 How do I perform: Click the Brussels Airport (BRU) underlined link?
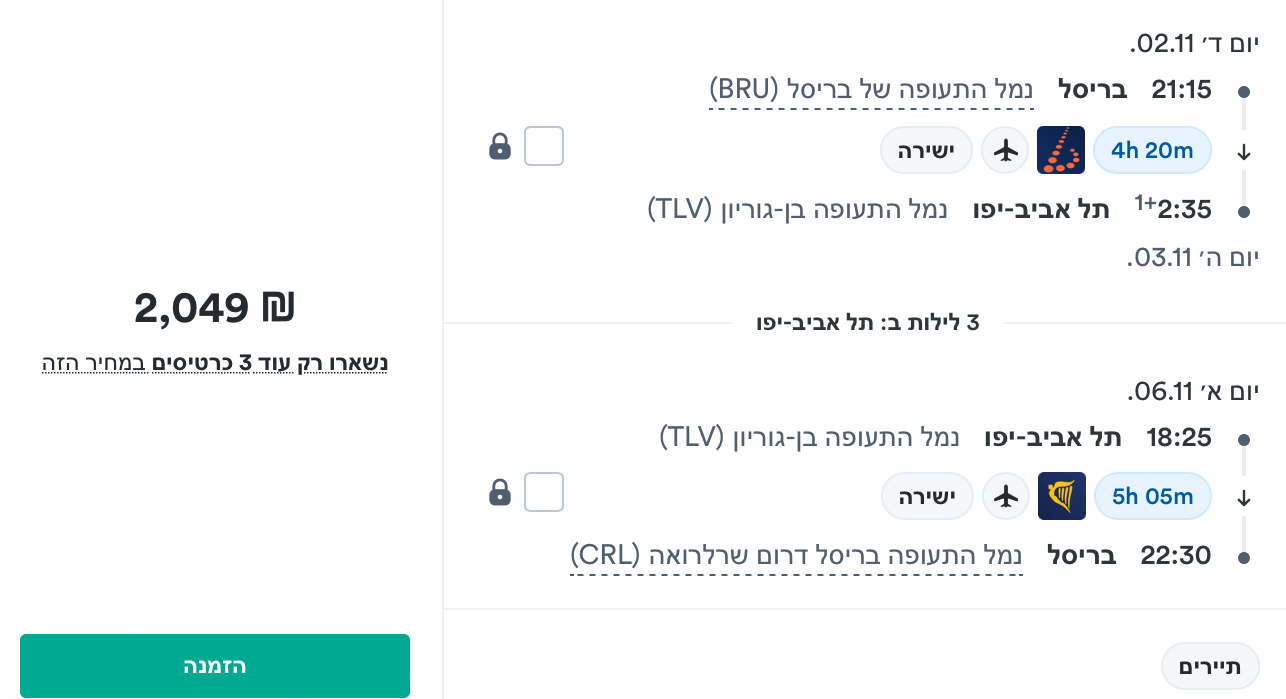(x=871, y=90)
